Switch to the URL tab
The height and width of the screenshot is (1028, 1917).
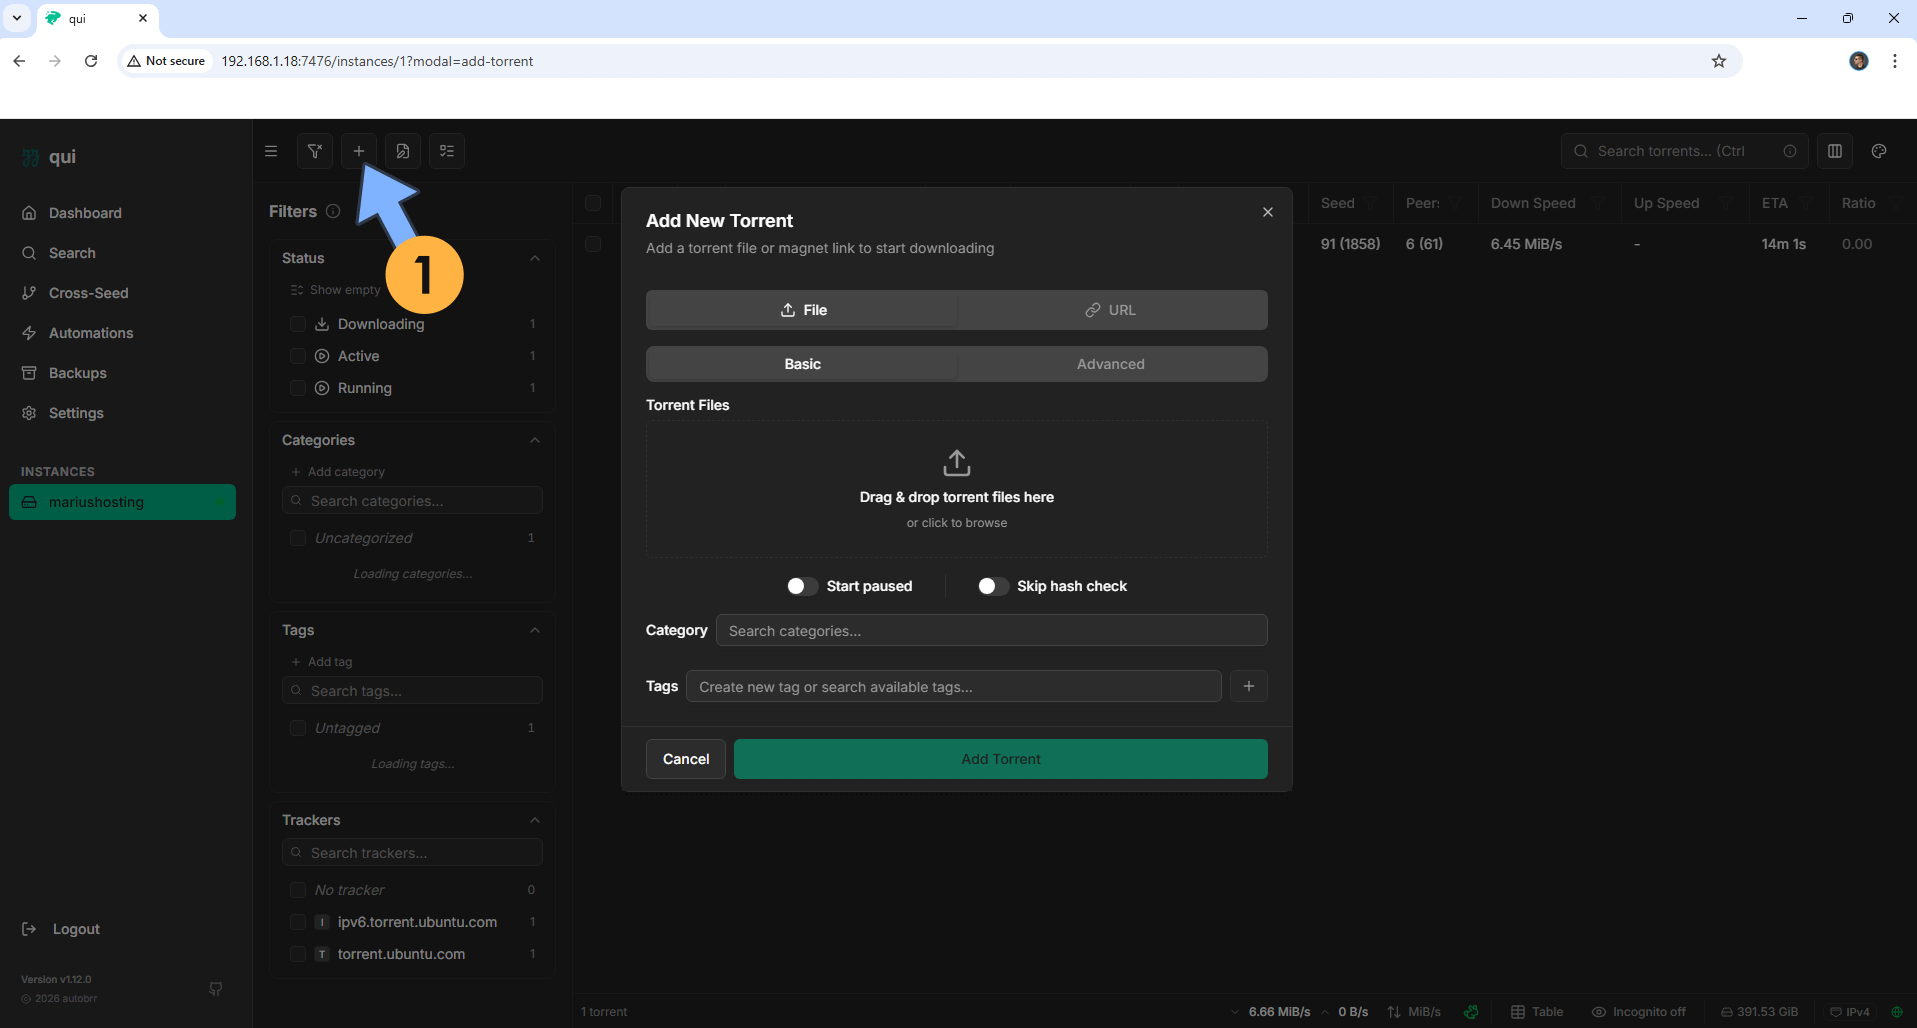(x=1111, y=310)
